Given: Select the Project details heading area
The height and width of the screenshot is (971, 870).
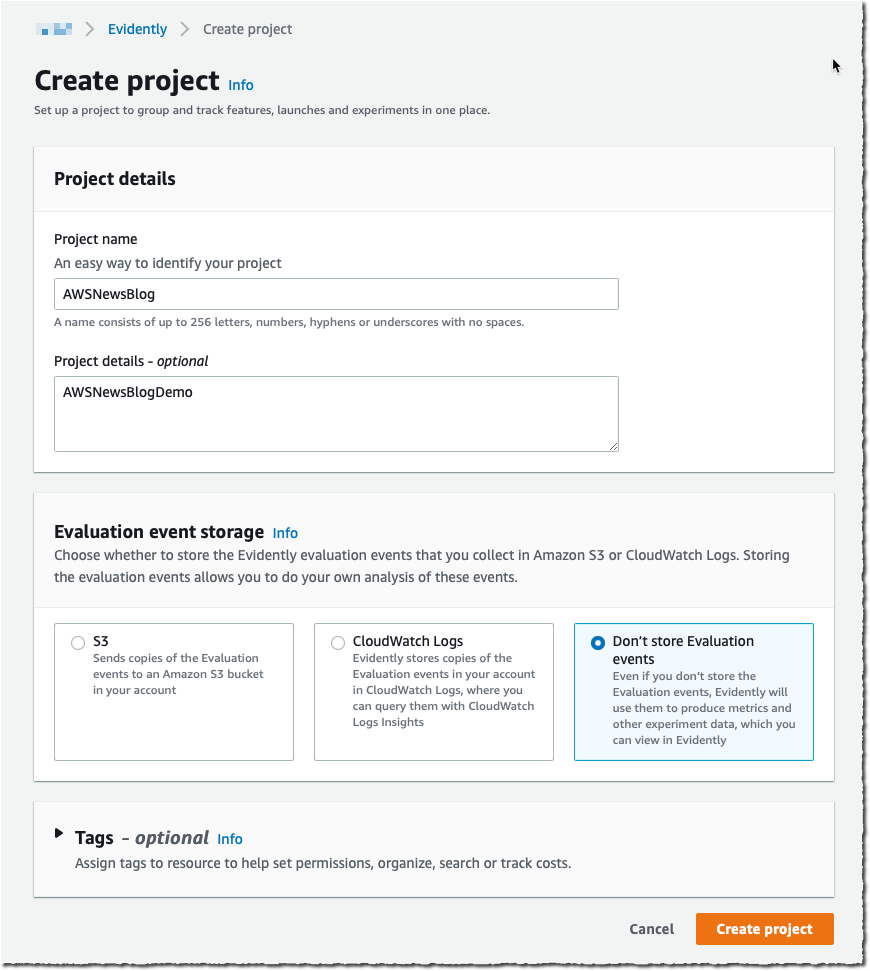Looking at the screenshot, I should [x=114, y=179].
